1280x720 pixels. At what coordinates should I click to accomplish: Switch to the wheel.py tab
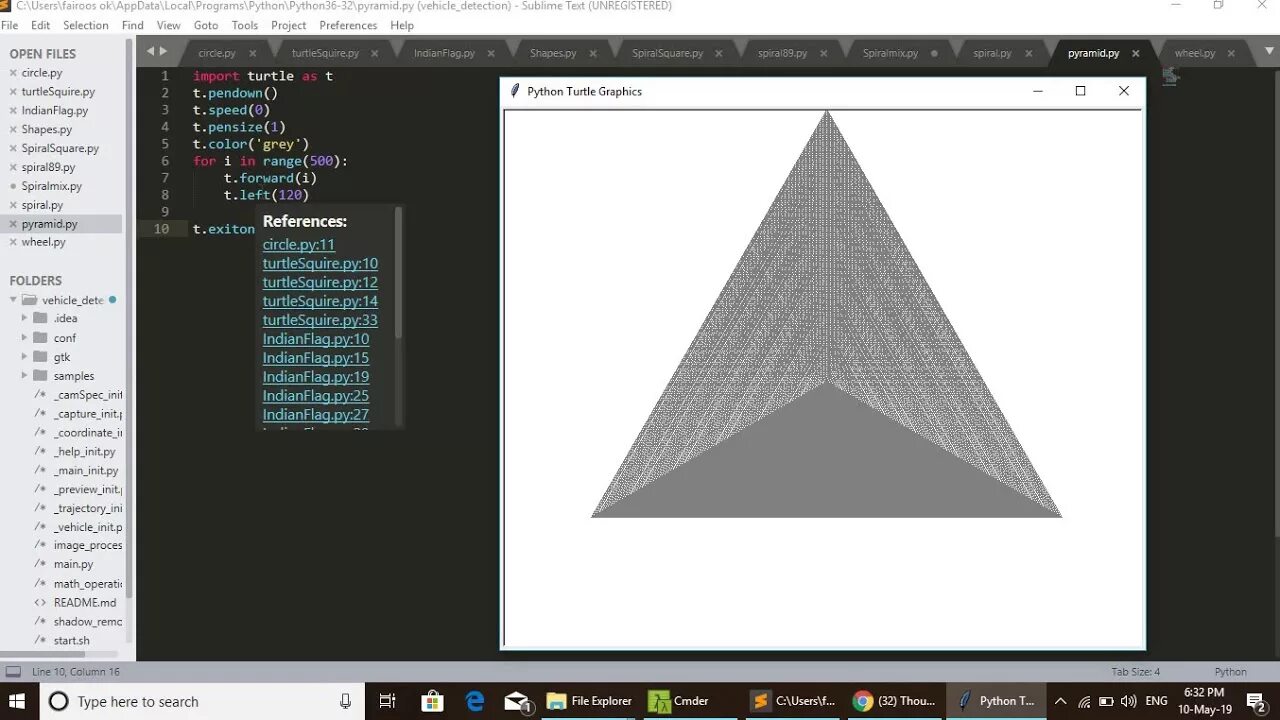coord(1194,53)
